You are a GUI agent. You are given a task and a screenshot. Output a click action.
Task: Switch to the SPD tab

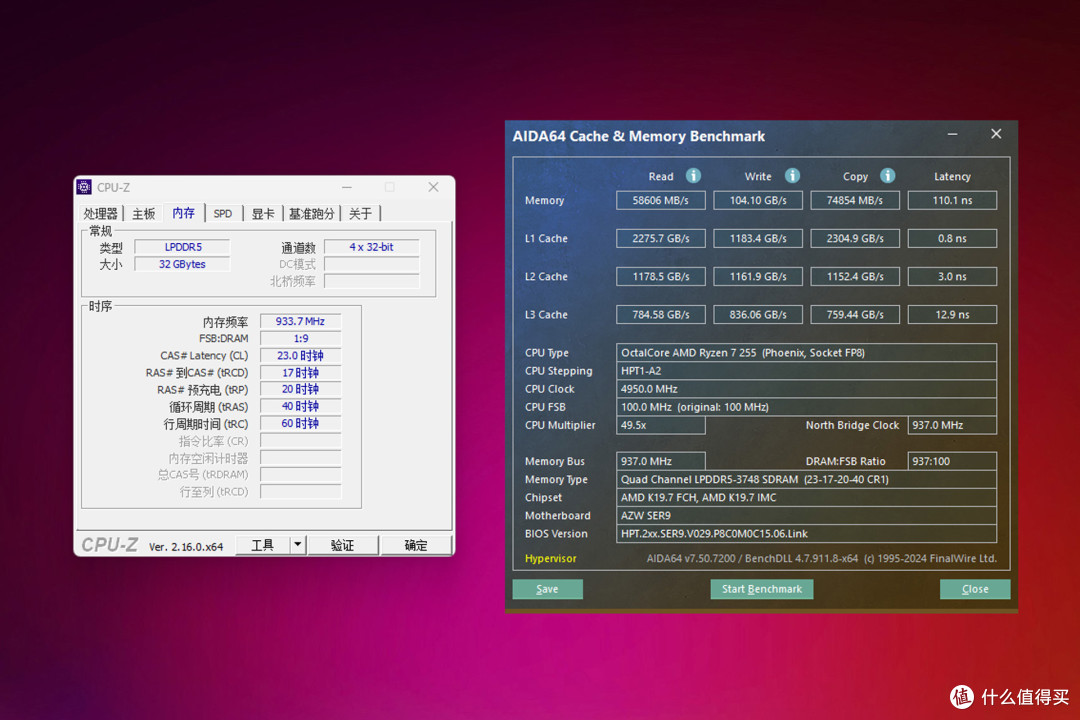[x=222, y=214]
